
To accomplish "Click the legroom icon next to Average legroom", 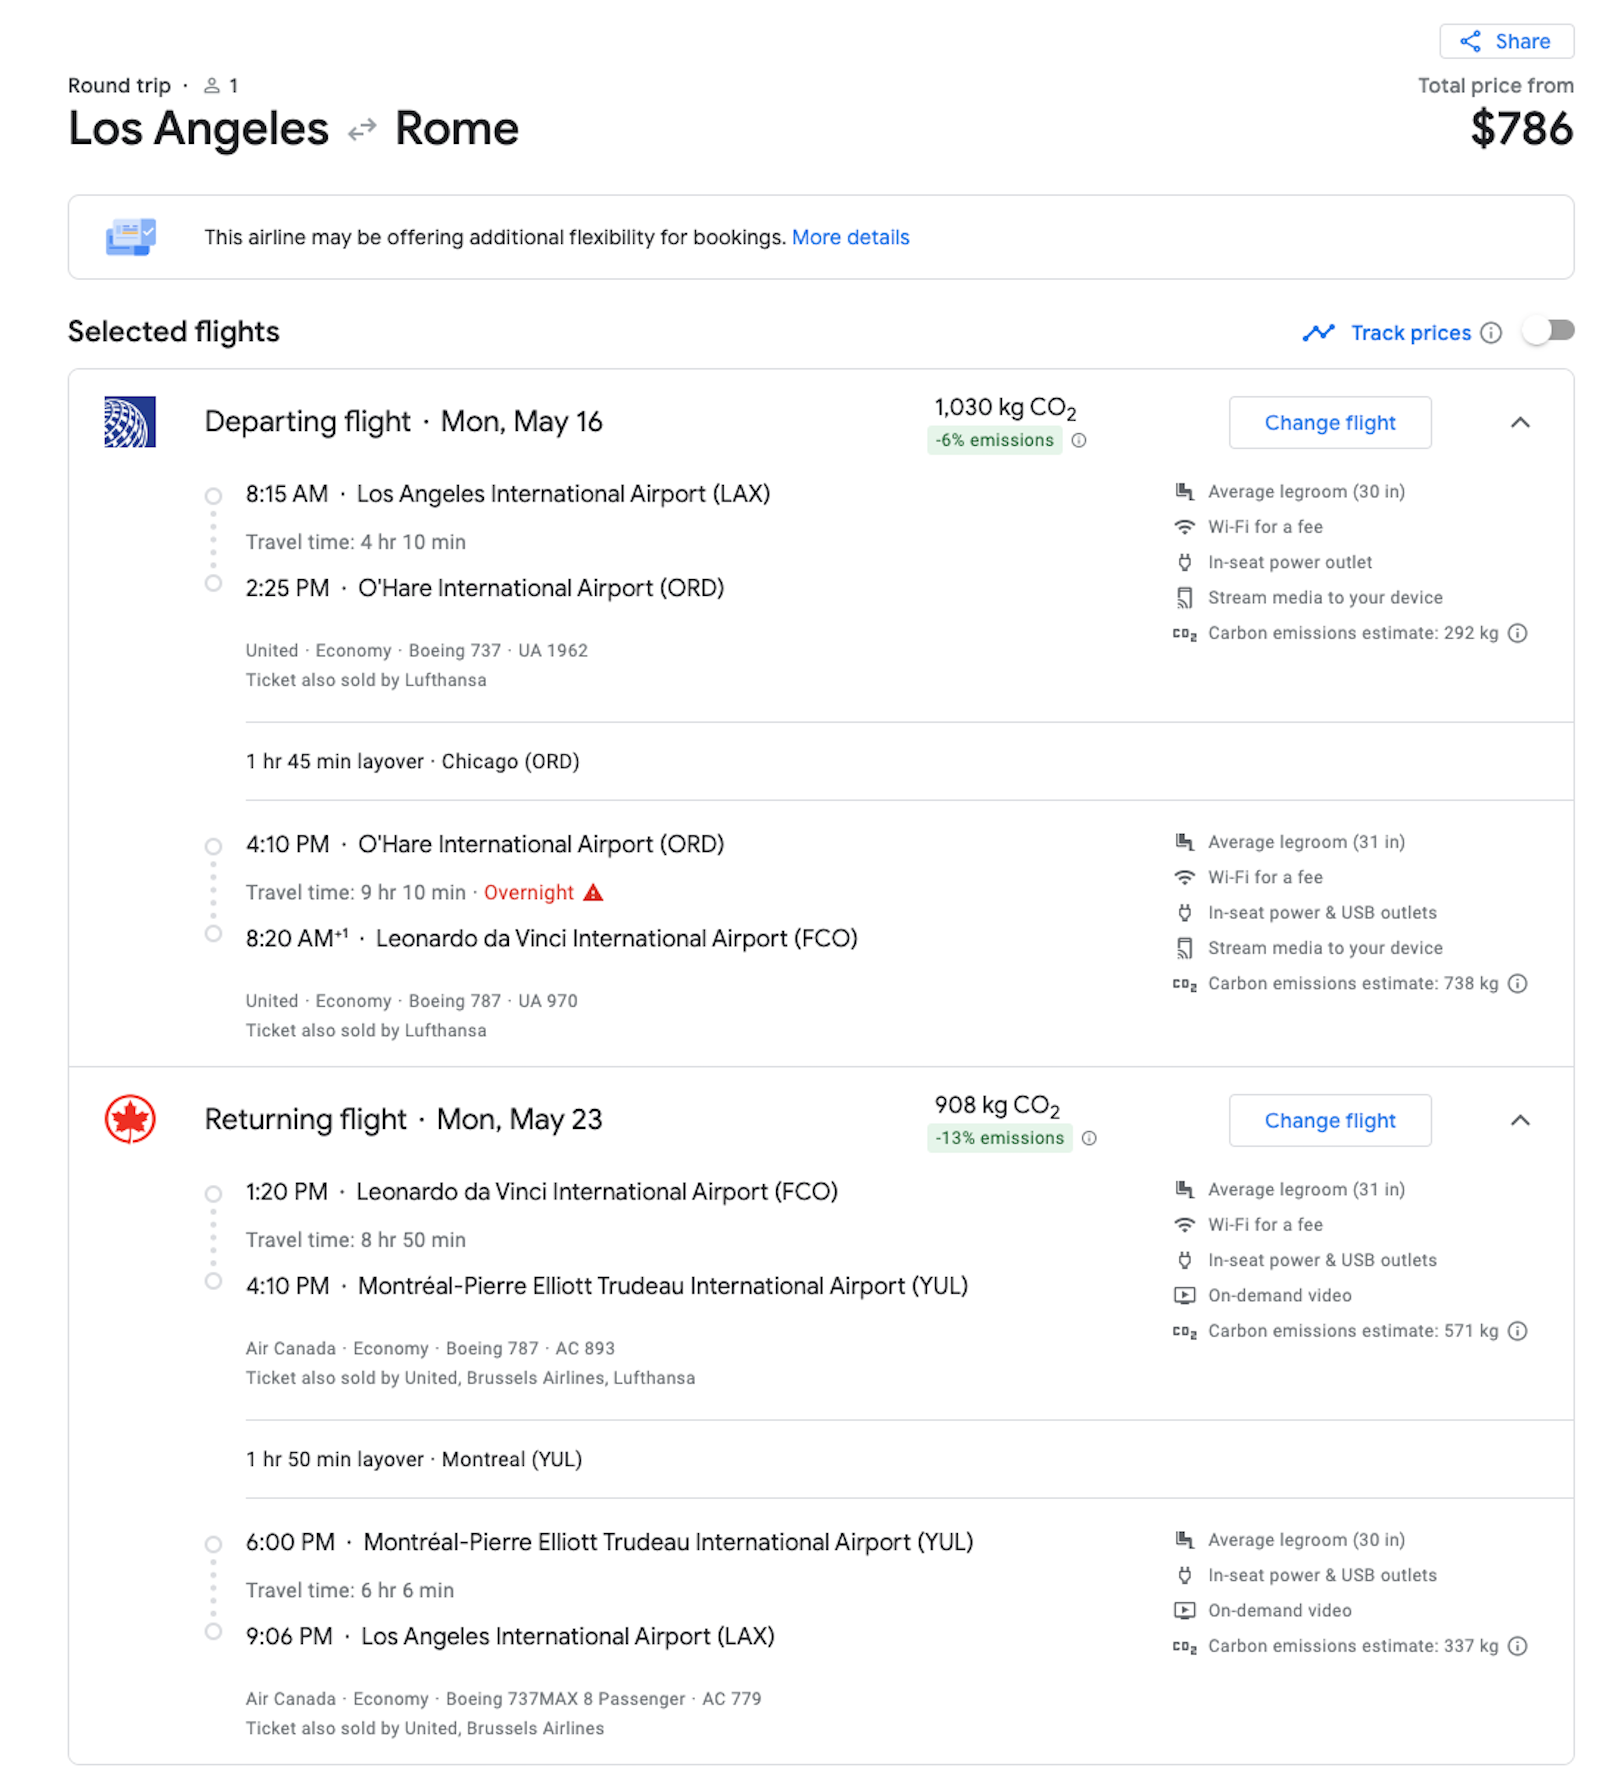I will coord(1184,491).
